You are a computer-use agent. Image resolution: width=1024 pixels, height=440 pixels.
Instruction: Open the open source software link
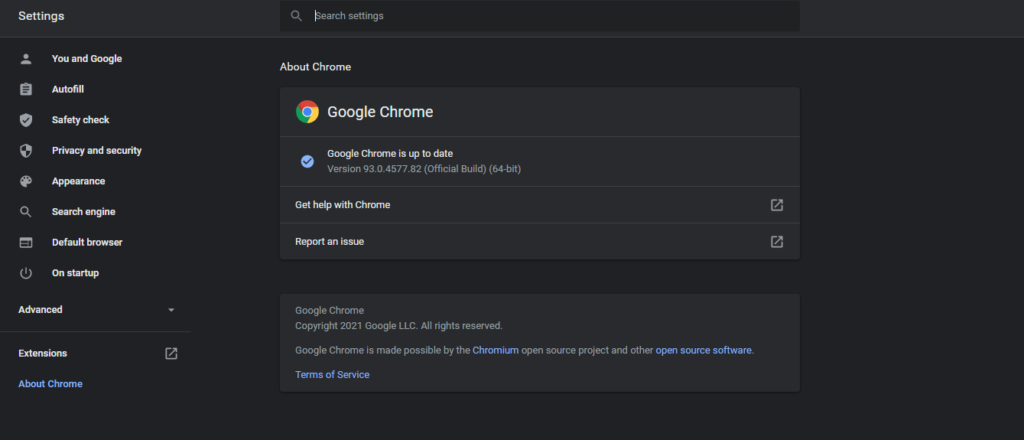point(703,350)
